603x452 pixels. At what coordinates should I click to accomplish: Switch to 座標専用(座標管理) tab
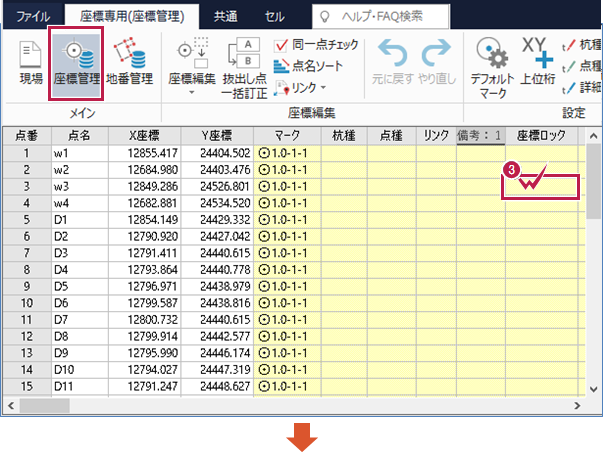pos(132,17)
